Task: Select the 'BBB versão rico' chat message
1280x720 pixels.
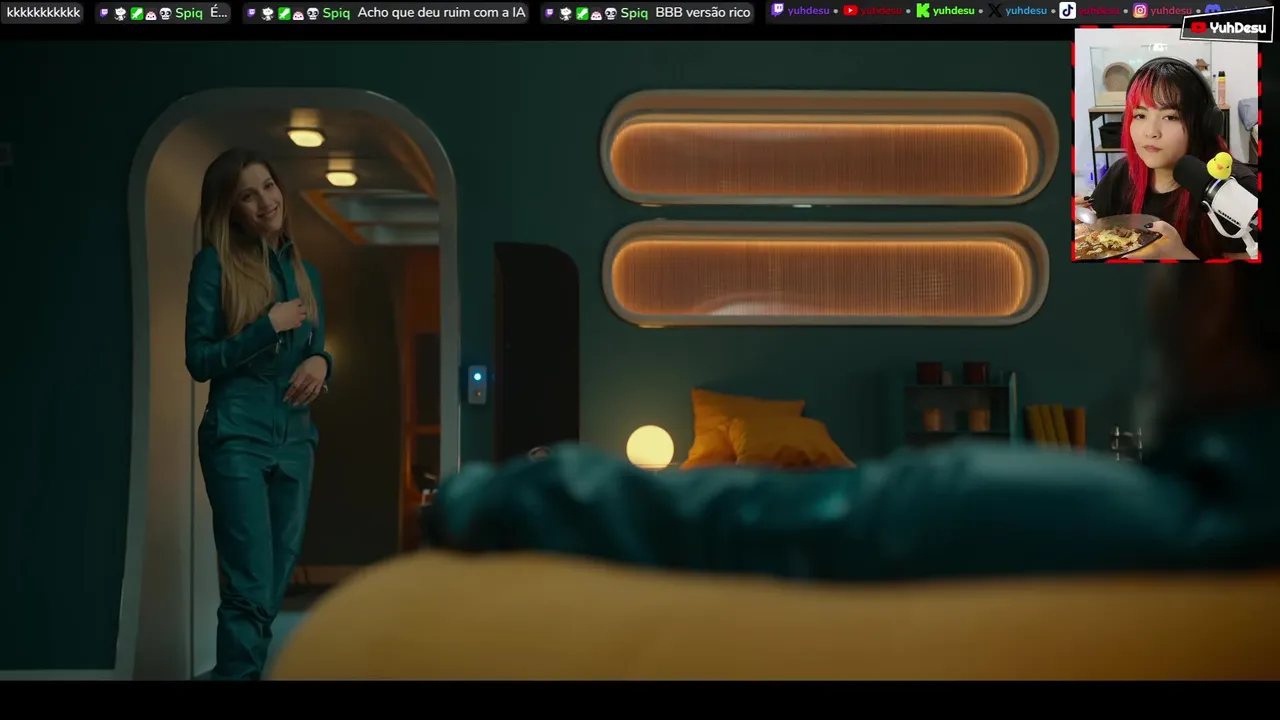Action: (703, 13)
